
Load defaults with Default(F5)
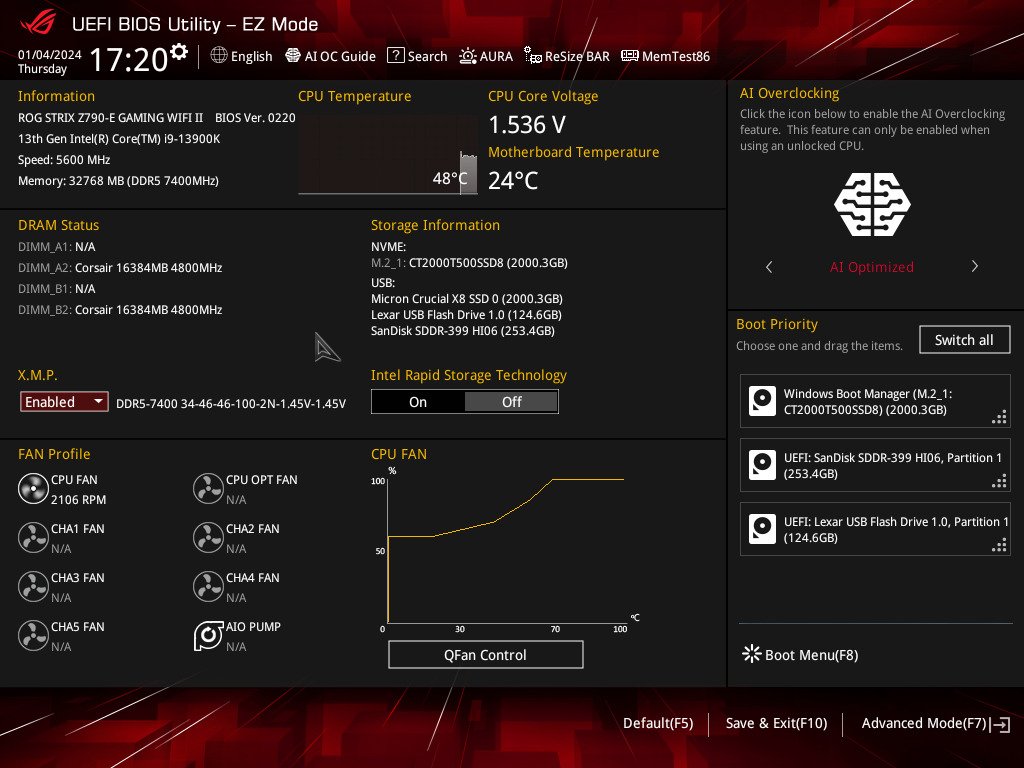click(x=658, y=723)
